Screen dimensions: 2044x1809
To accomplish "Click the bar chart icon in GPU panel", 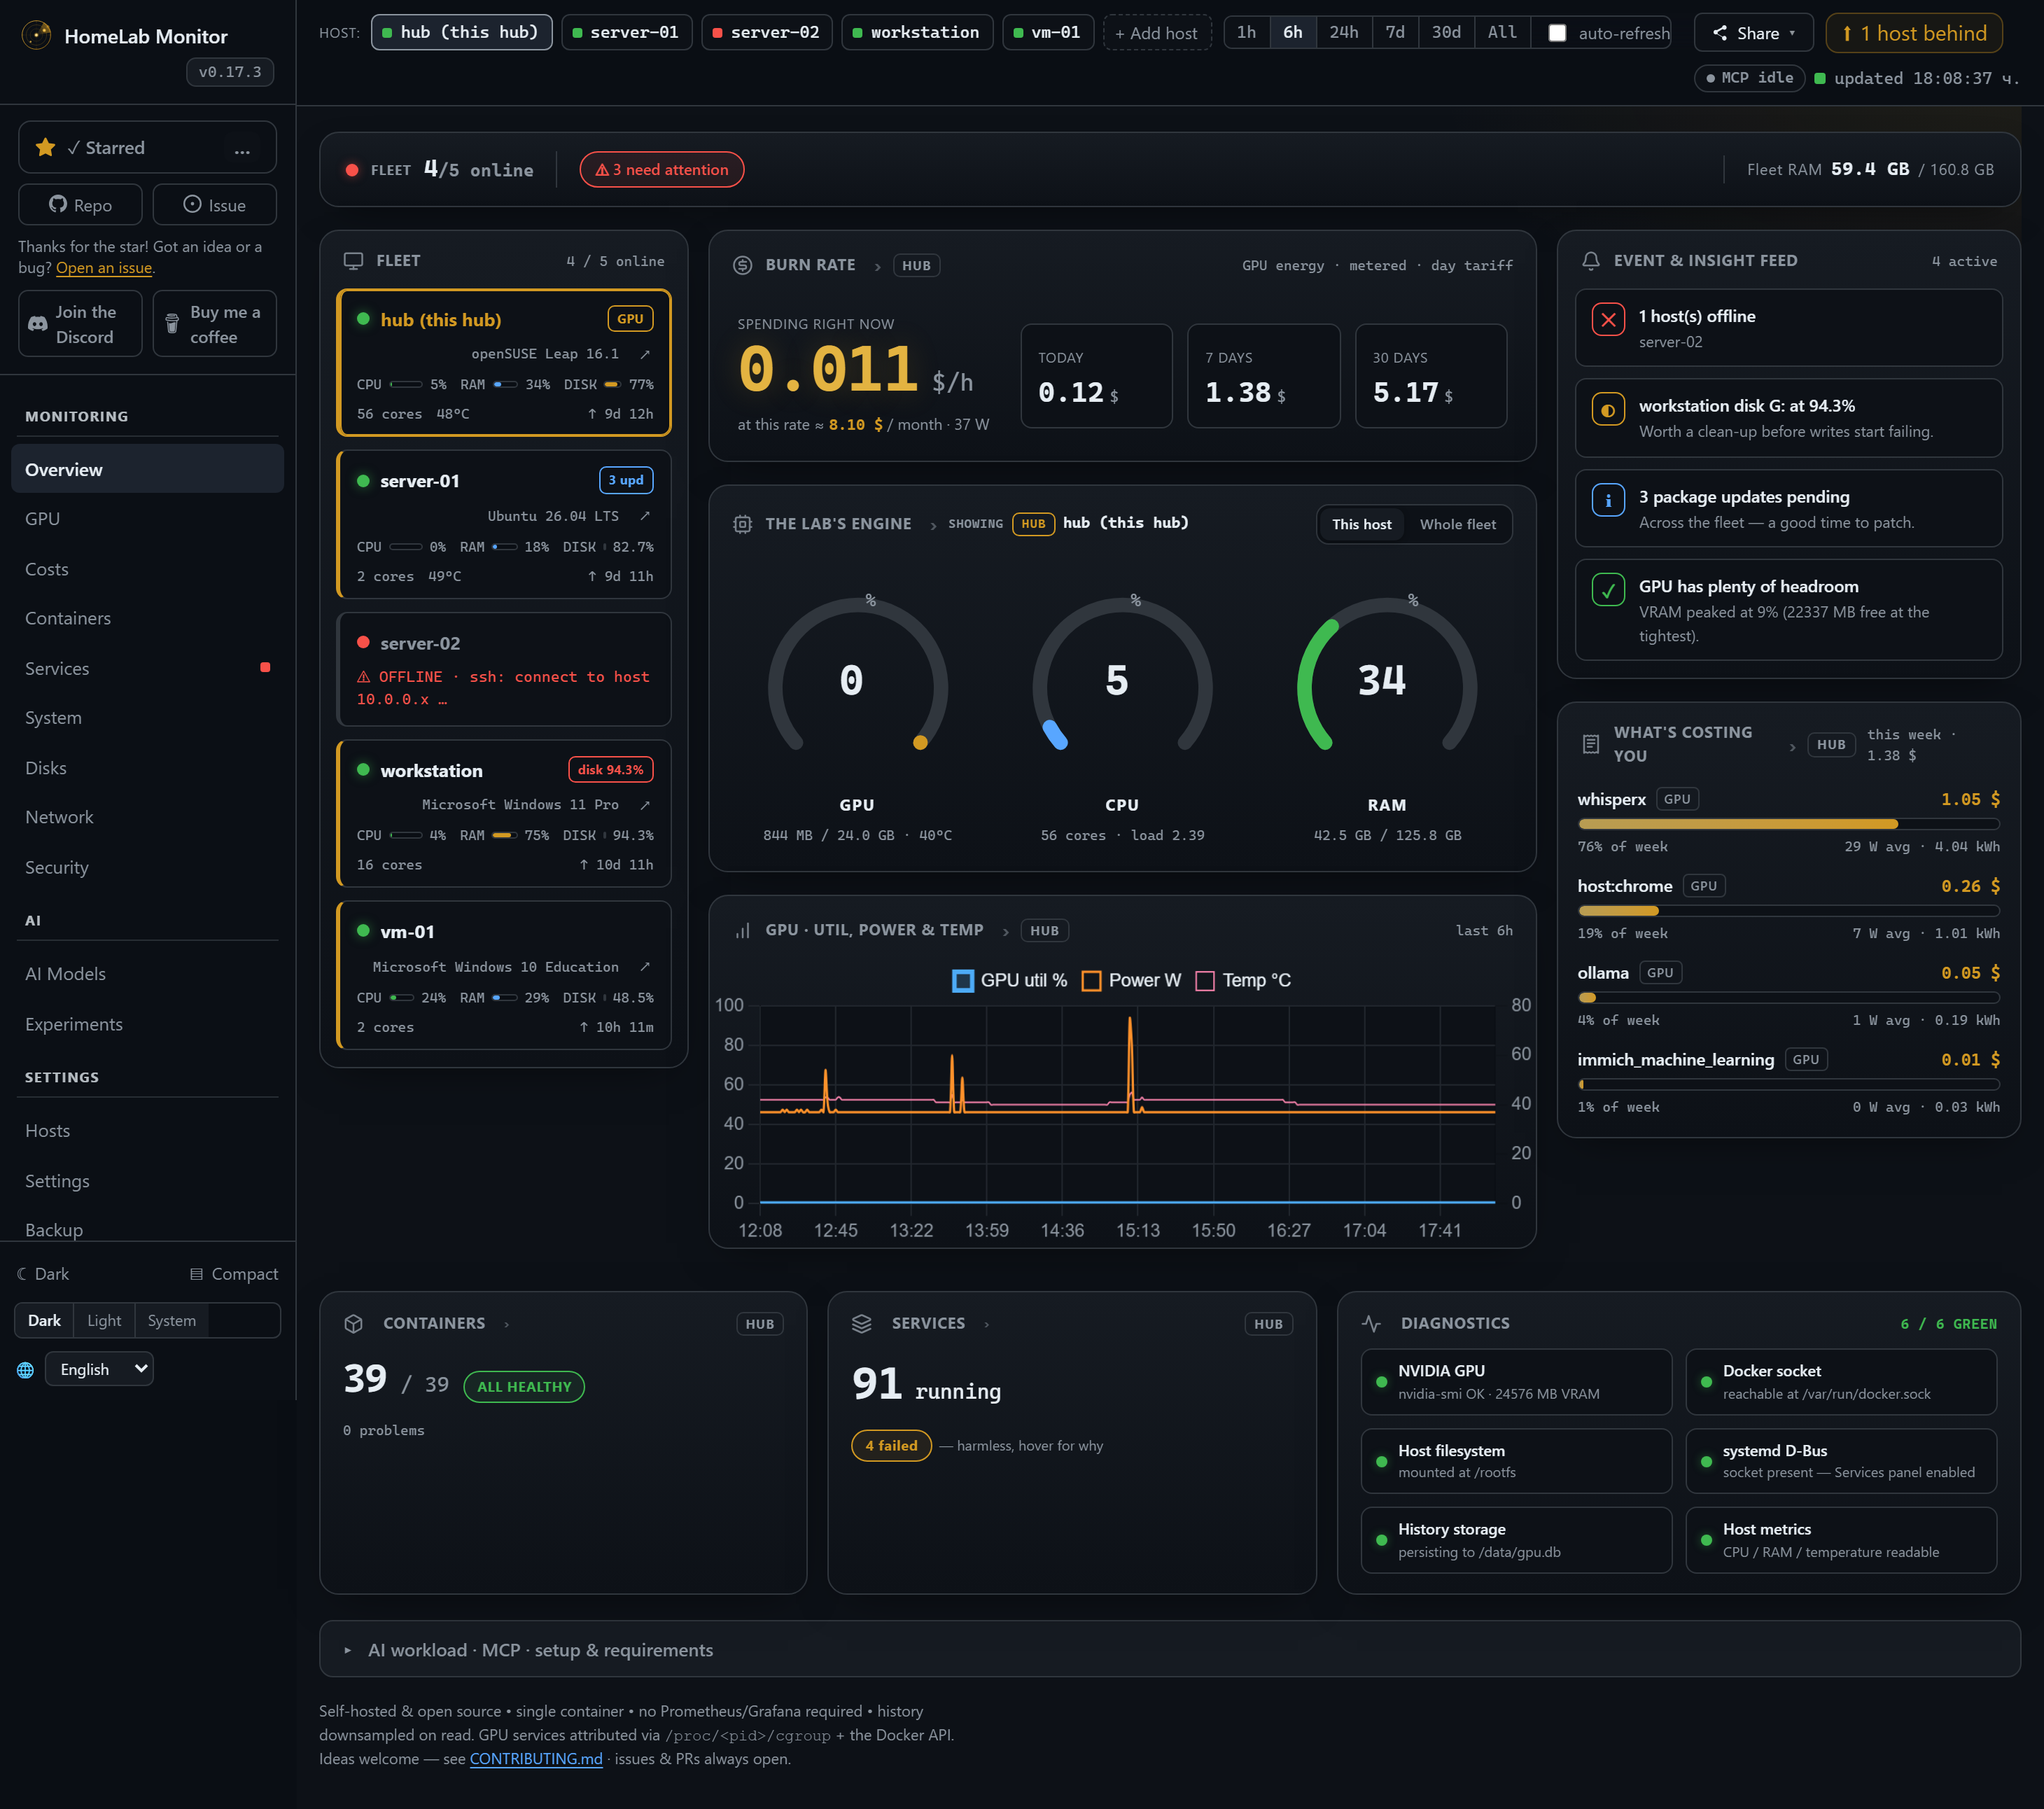I will pyautogui.click(x=742, y=931).
